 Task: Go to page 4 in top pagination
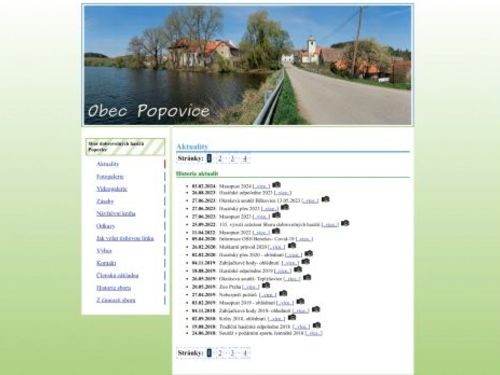coord(245,158)
